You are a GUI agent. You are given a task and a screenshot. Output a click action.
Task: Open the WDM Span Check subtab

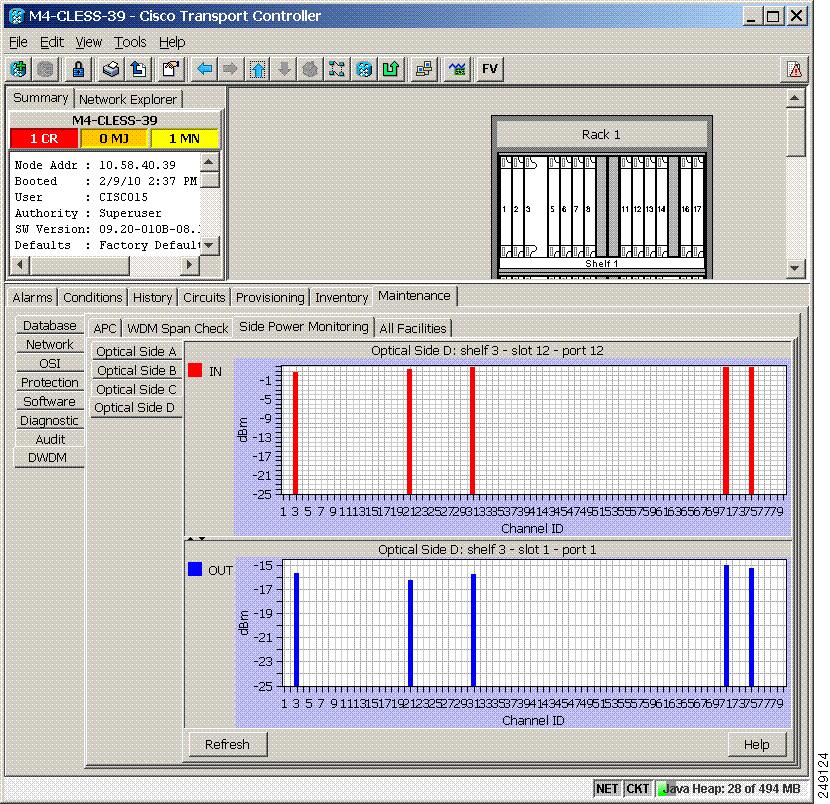point(177,328)
